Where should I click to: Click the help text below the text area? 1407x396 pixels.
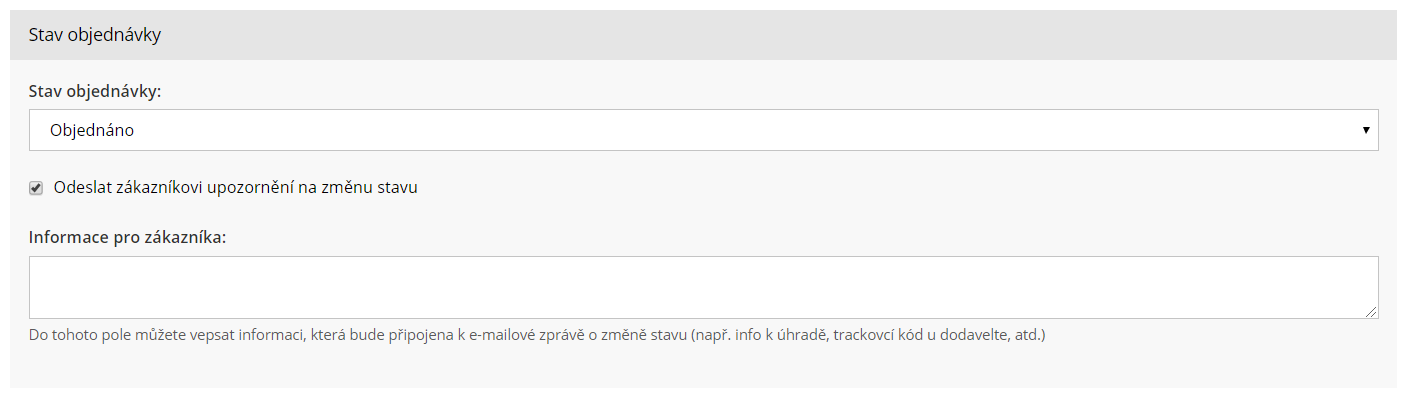tap(537, 335)
